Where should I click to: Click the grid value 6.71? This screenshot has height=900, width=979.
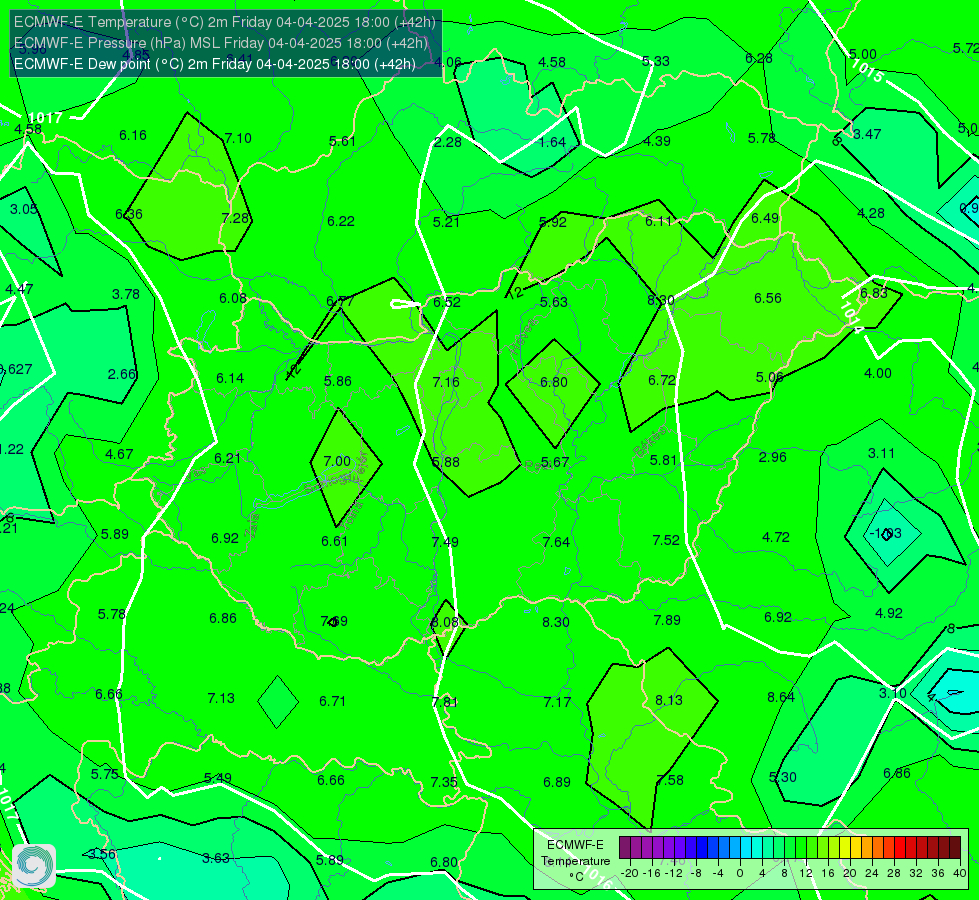[333, 701]
